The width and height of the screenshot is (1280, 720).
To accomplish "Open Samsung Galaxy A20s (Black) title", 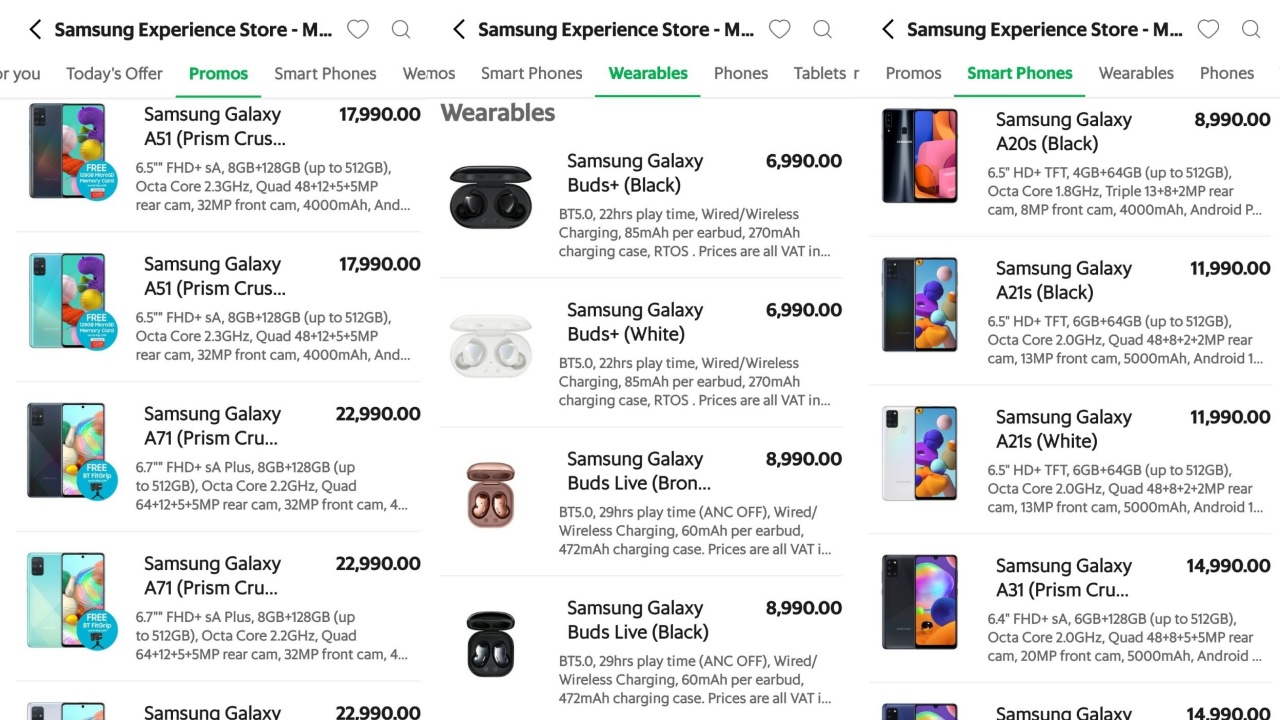I will [x=1063, y=131].
